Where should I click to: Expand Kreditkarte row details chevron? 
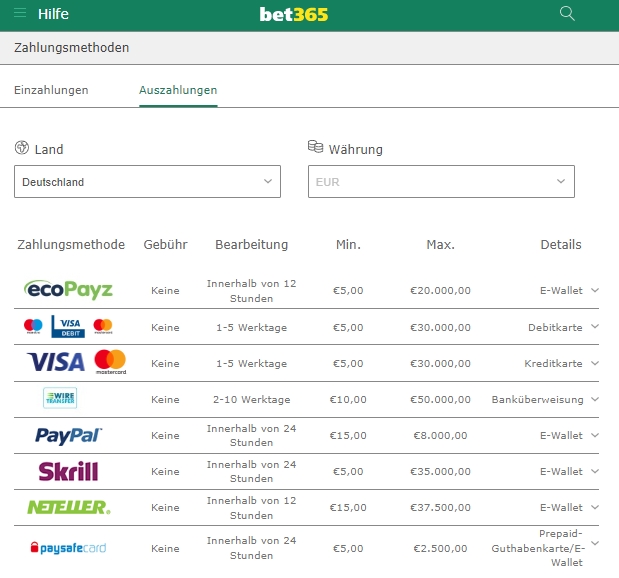point(595,363)
